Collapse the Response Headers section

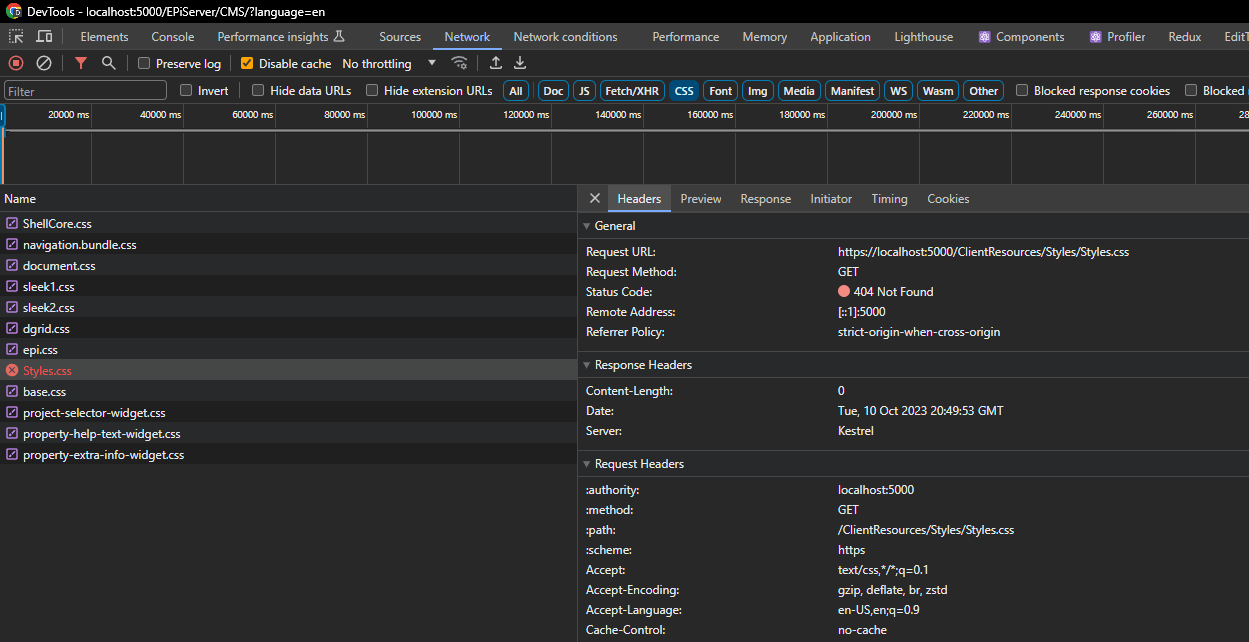587,365
